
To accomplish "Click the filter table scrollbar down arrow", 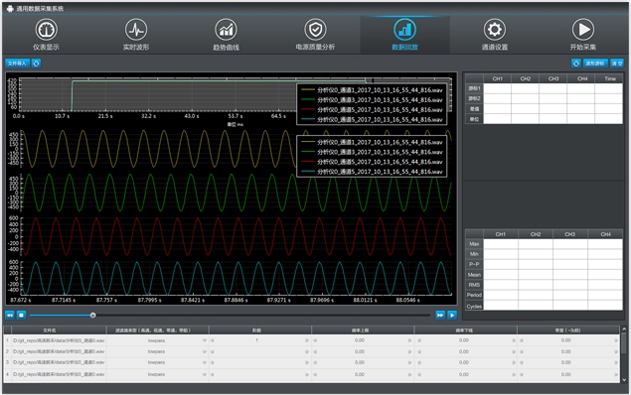I will pos(624,379).
